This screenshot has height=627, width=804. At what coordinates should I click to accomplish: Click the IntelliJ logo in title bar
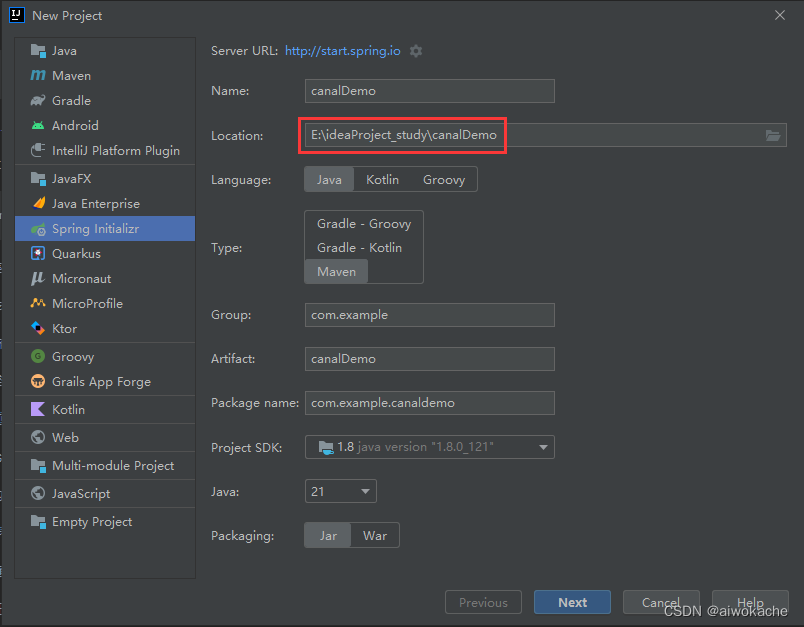17,15
